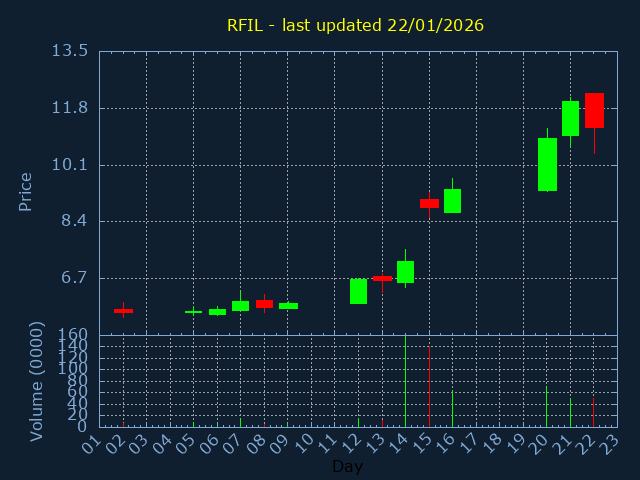Select the red candlestick on day 22
Screen dimensions: 640x480
594,110
